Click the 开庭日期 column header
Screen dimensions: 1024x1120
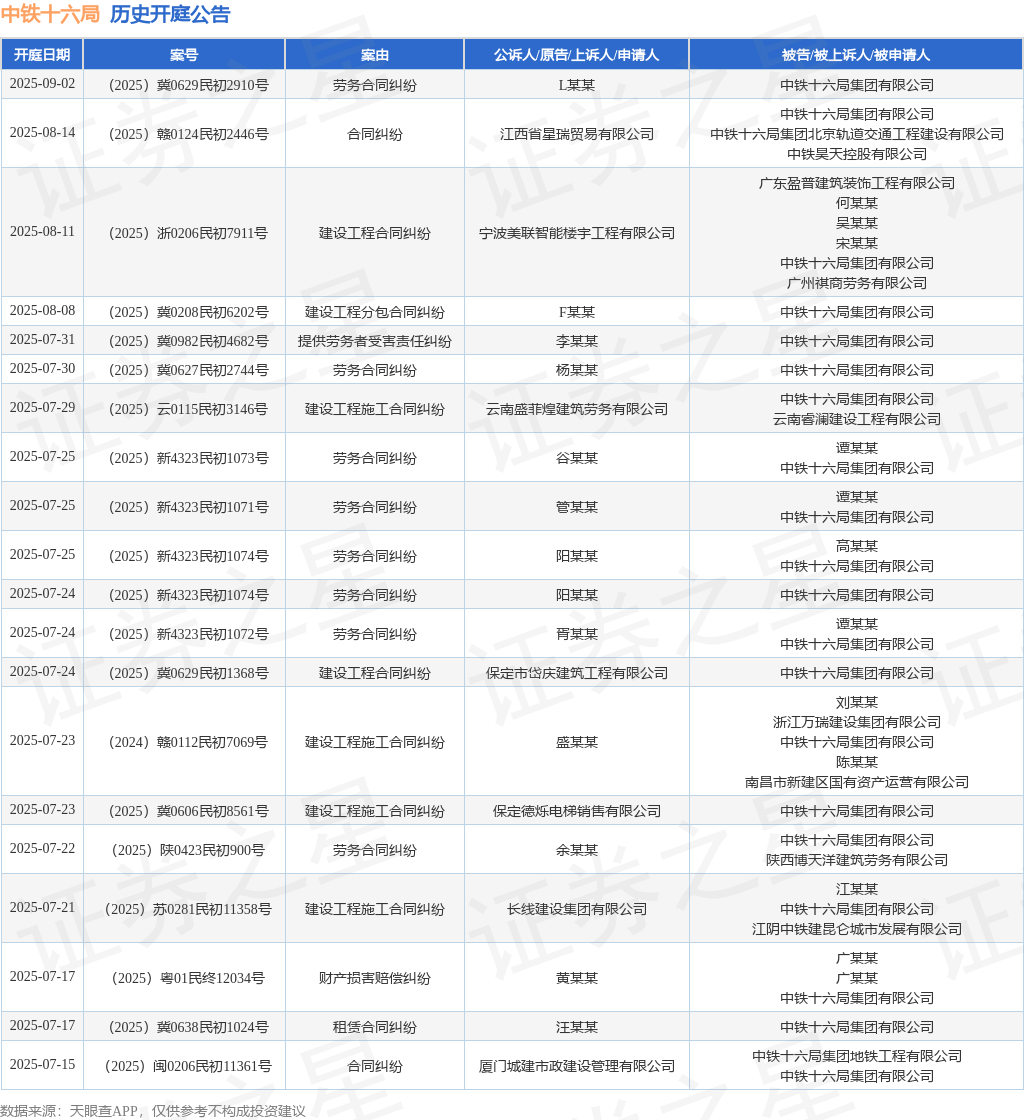pos(42,55)
